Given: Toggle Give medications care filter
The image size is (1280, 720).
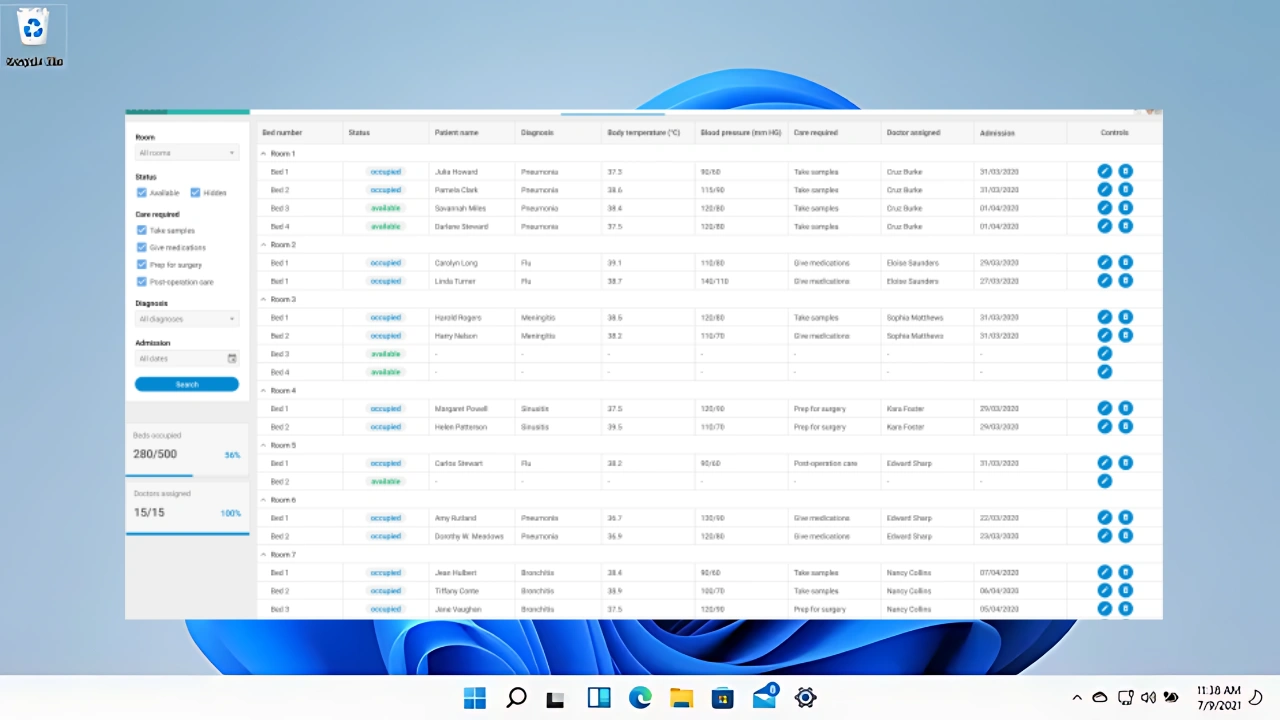Looking at the screenshot, I should click(142, 247).
